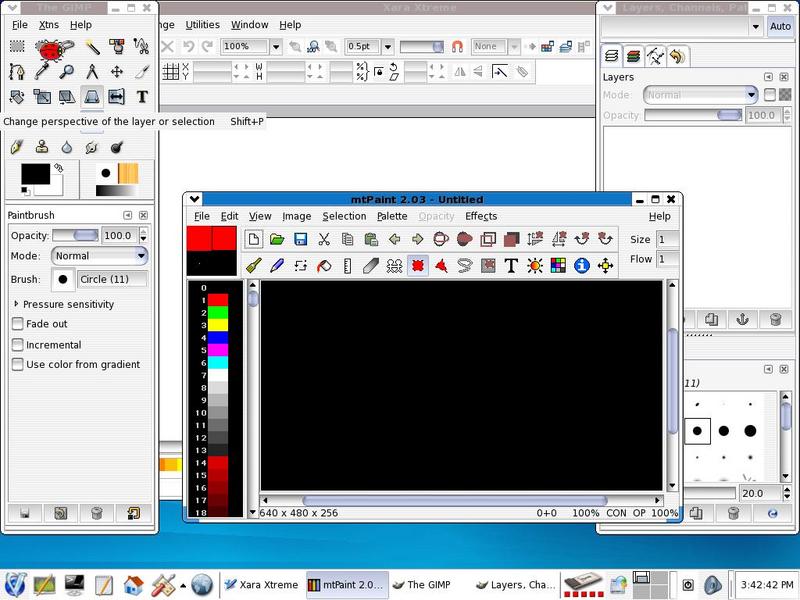Screen dimensions: 800x600
Task: Click mtPaint's open file folder icon
Action: click(x=277, y=239)
